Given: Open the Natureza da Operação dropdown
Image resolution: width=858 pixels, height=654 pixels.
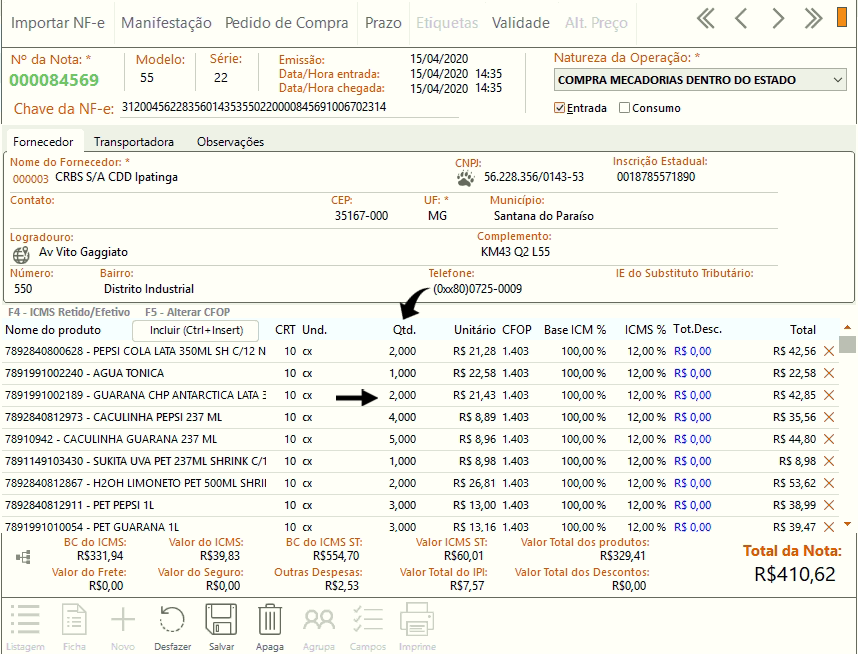Looking at the screenshot, I should 700,80.
